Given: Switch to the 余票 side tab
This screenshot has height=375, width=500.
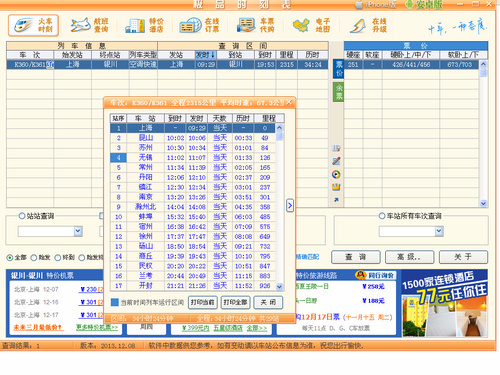Looking at the screenshot, I should click(x=339, y=92).
